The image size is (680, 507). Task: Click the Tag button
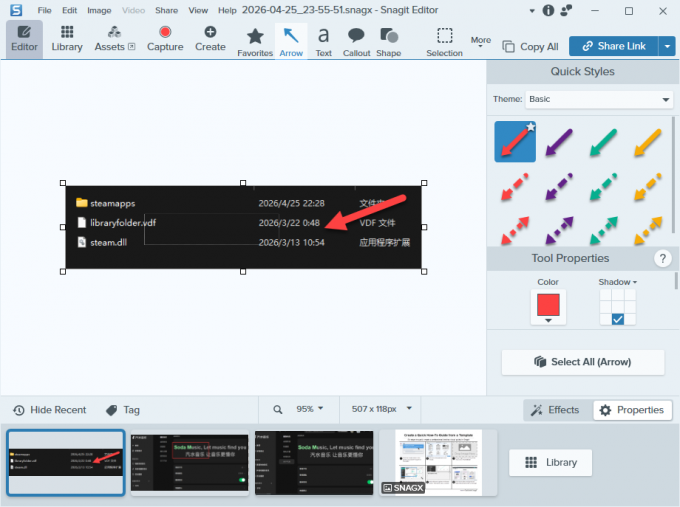123,410
